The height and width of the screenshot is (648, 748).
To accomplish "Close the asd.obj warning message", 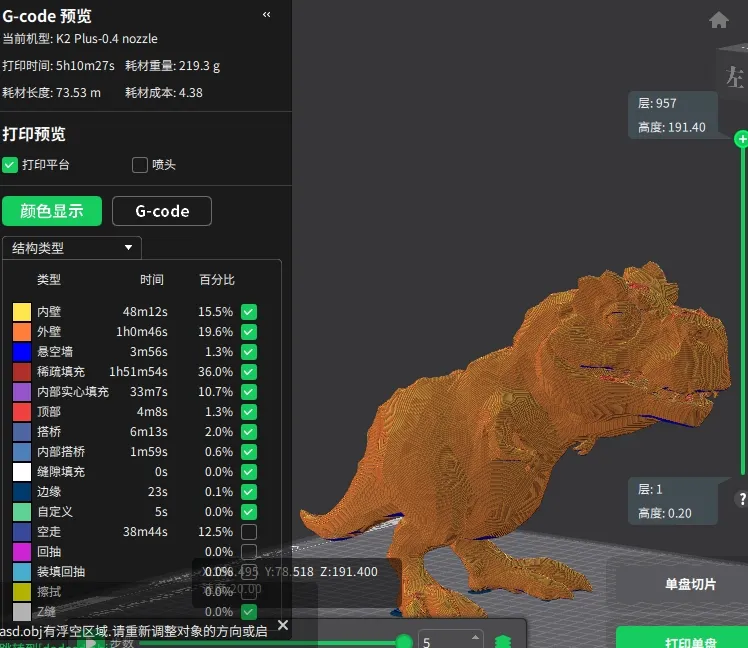I will [x=283, y=625].
